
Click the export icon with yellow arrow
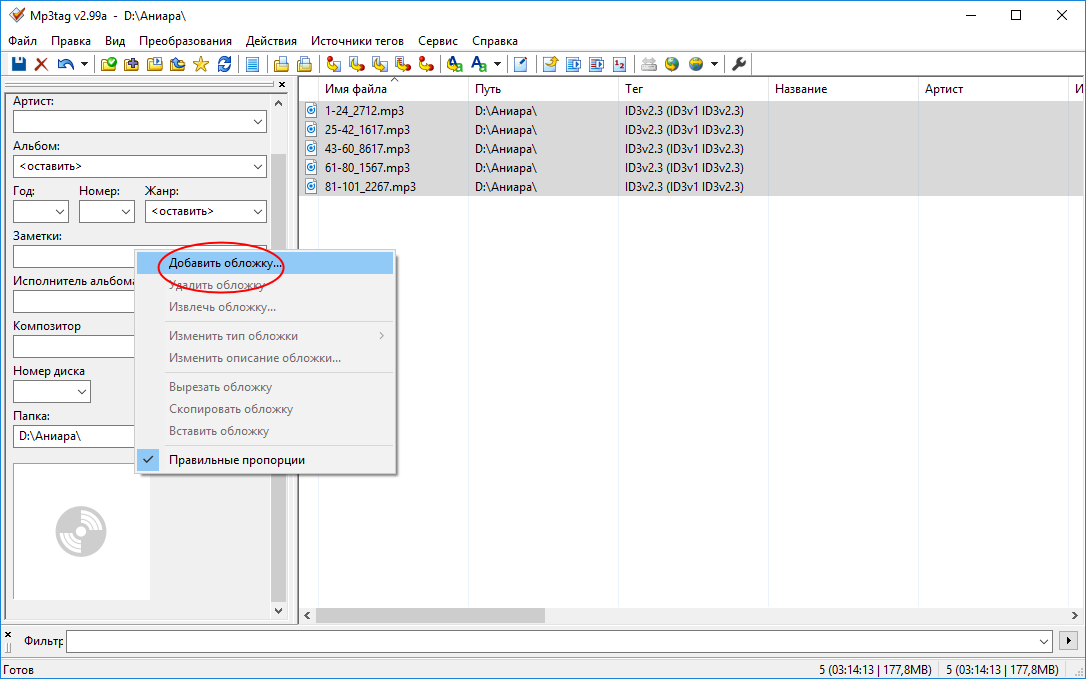(x=551, y=64)
